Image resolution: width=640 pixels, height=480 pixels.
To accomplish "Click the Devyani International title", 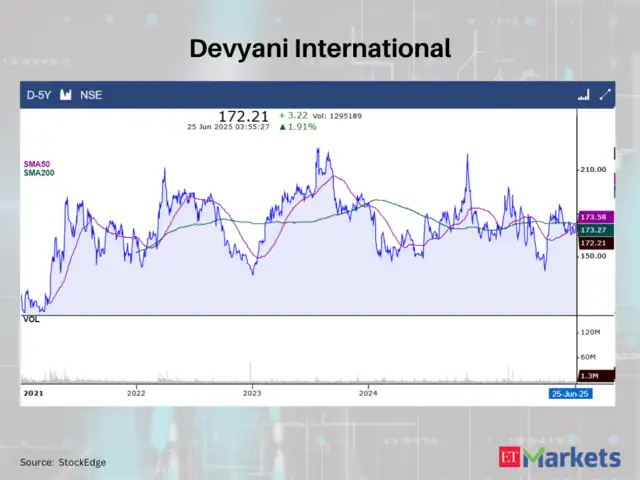I will tap(320, 48).
